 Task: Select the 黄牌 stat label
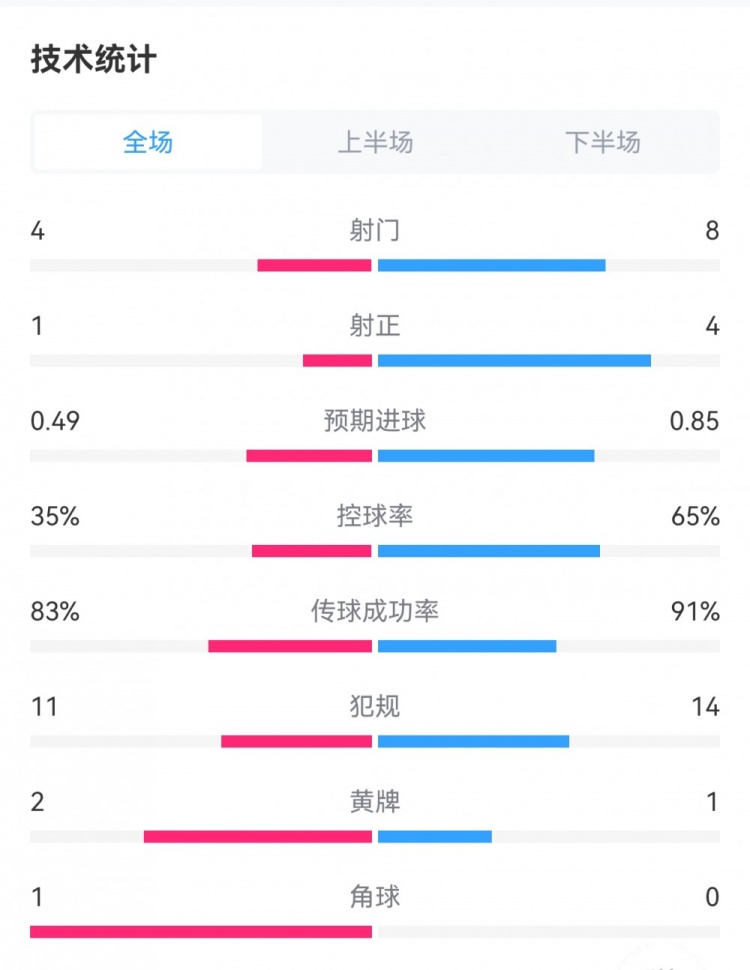[374, 802]
